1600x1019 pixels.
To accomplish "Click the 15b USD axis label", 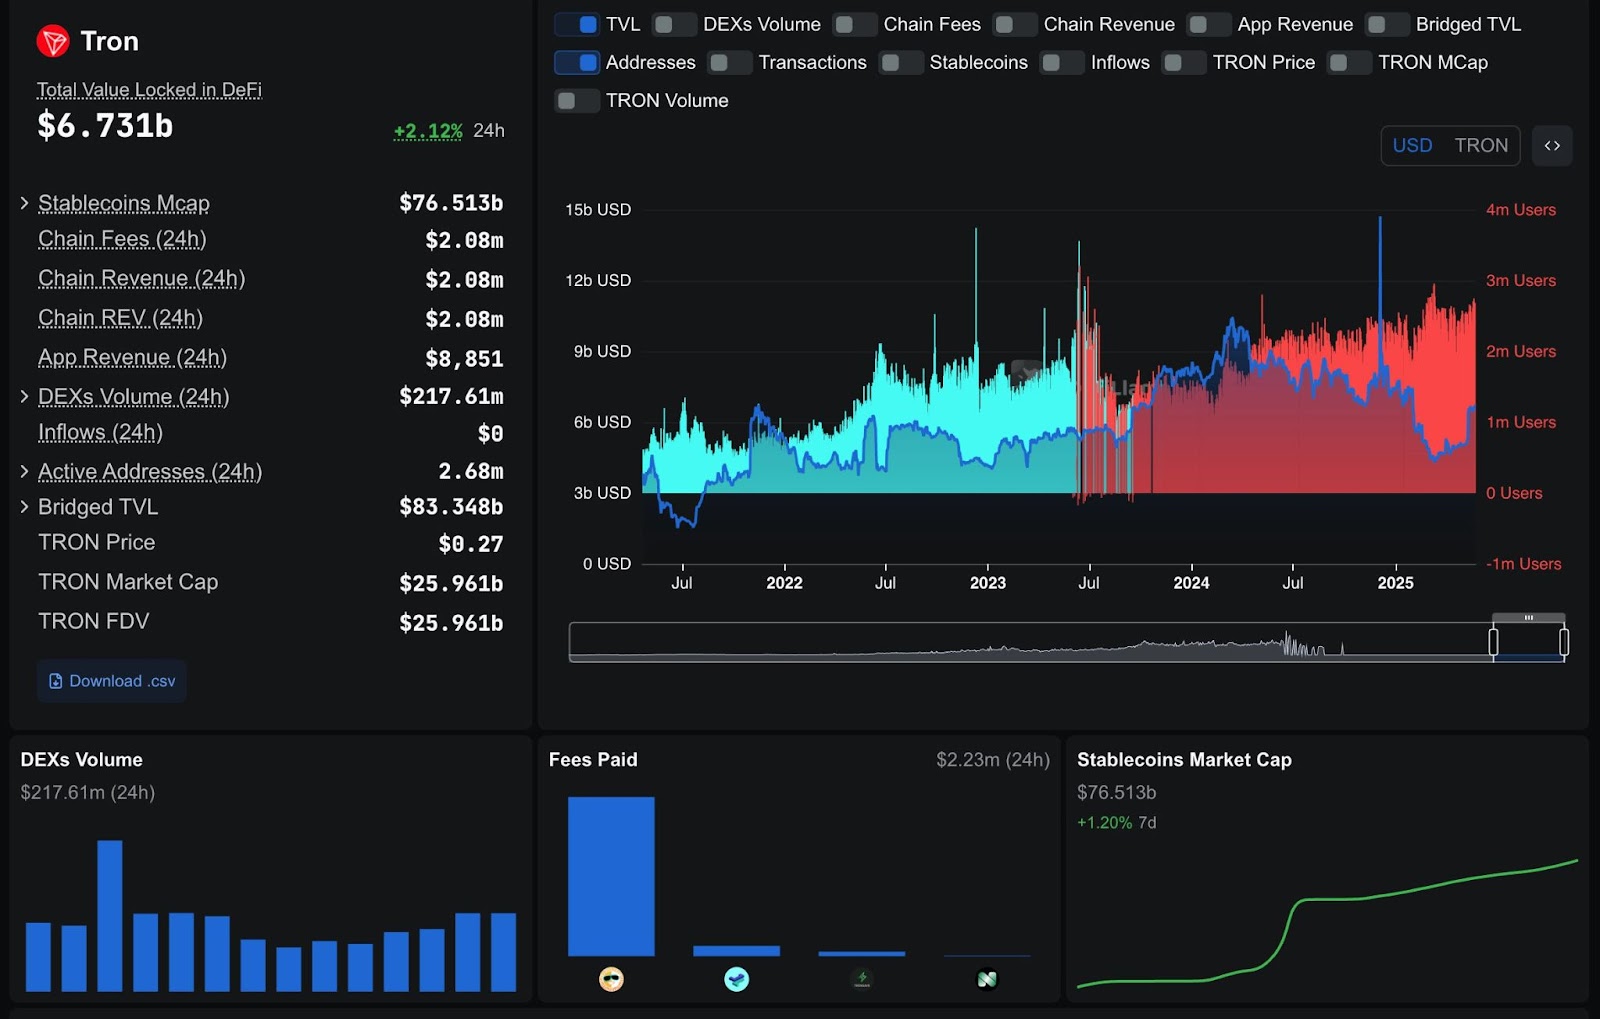I will point(598,210).
